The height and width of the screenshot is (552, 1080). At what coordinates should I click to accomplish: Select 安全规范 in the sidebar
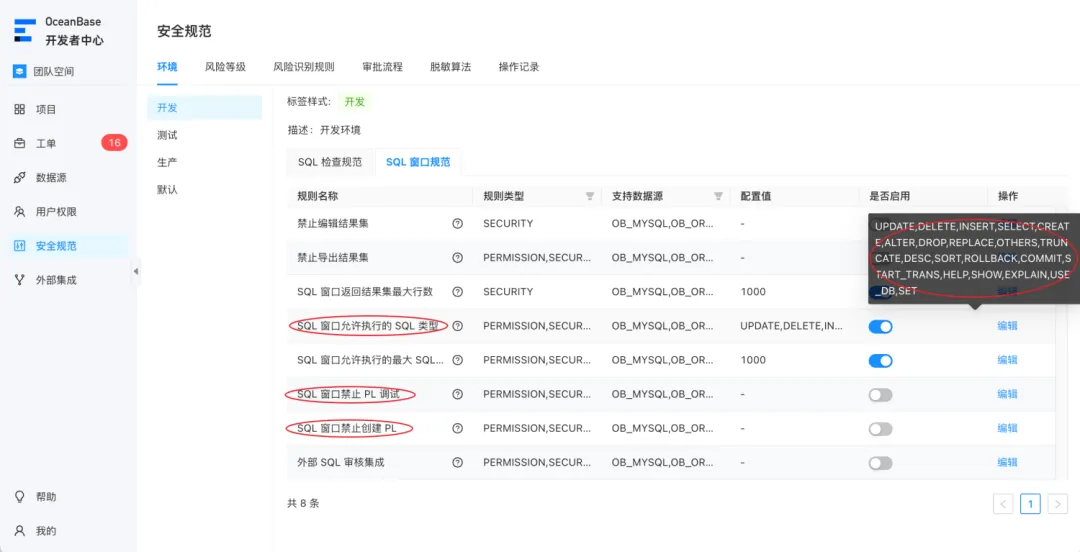tap(68, 246)
